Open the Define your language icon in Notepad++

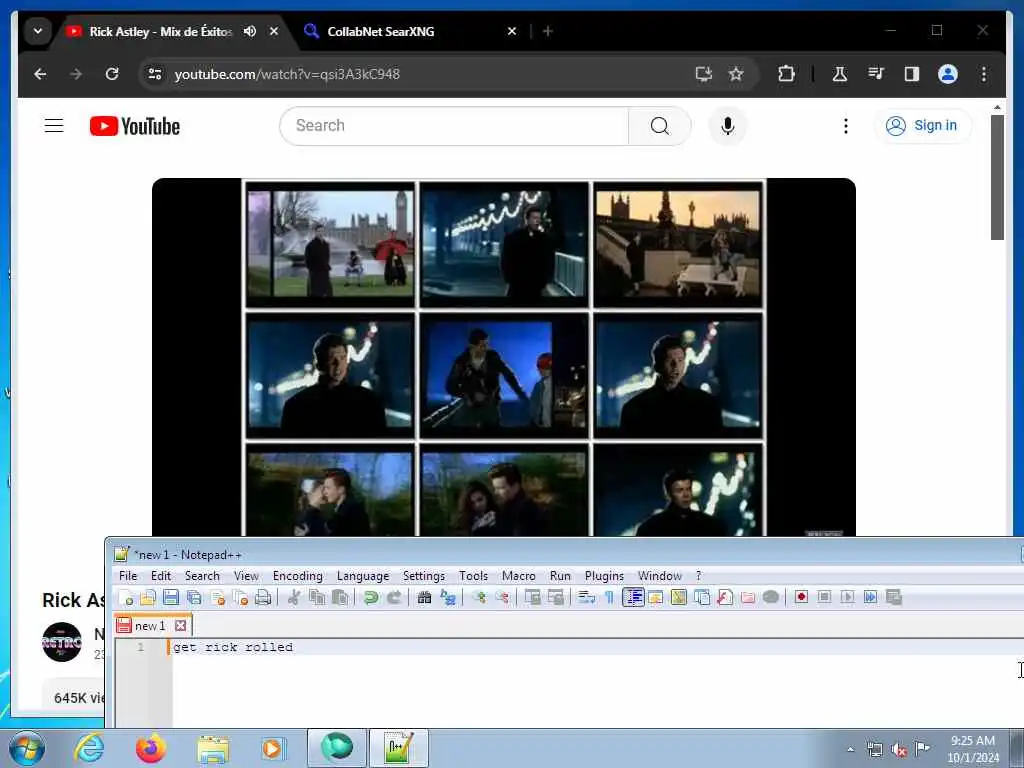pyautogui.click(x=656, y=597)
